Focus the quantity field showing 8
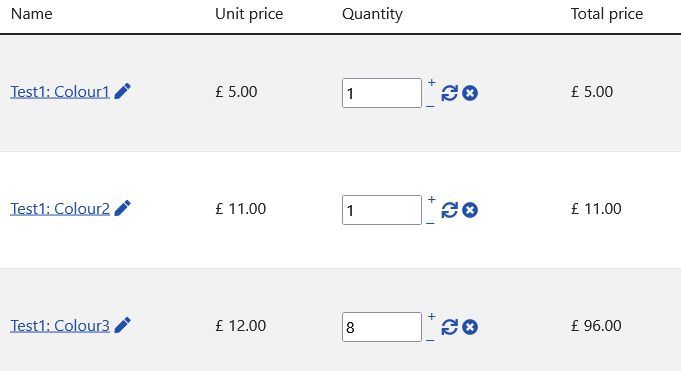 click(x=382, y=327)
